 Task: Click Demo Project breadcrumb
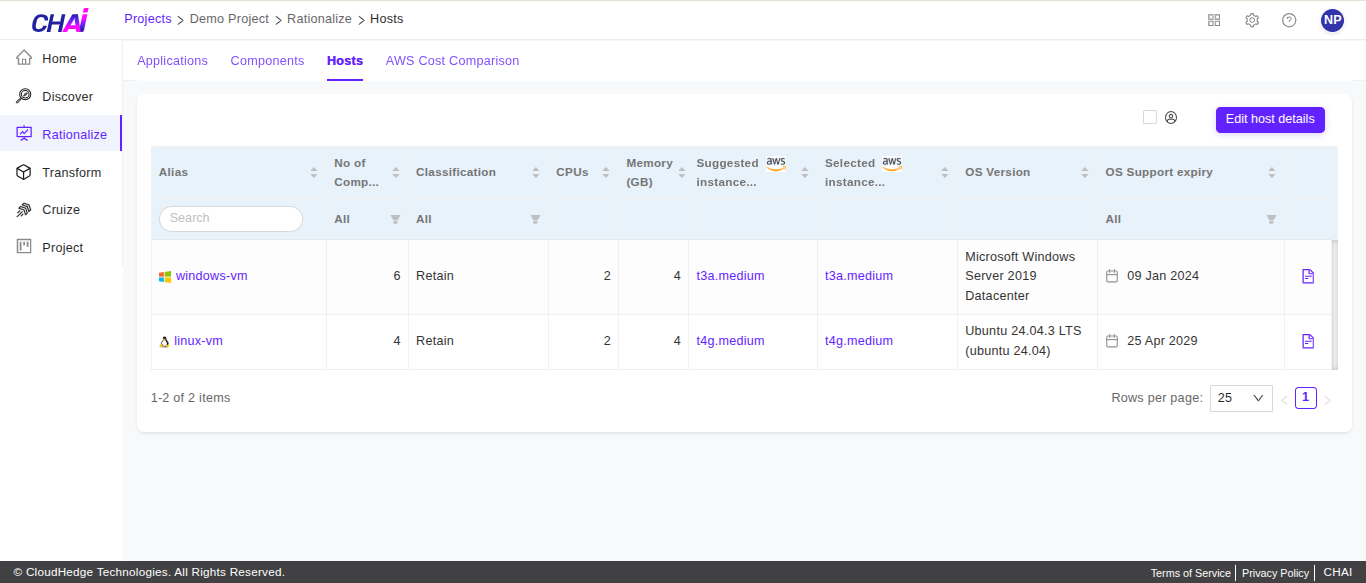(229, 19)
